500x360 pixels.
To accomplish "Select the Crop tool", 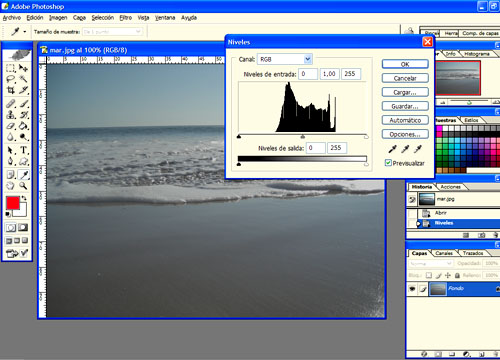I will pos(11,90).
